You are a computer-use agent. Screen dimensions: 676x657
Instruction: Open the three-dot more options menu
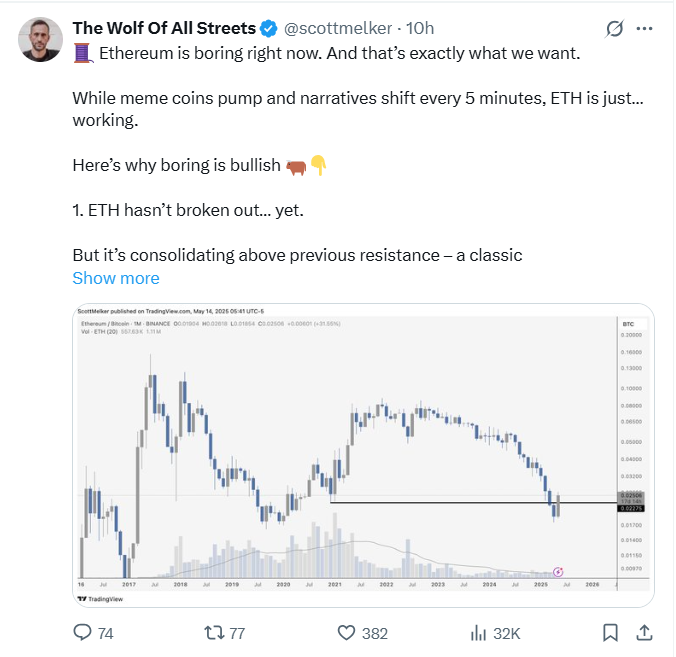(x=651, y=29)
